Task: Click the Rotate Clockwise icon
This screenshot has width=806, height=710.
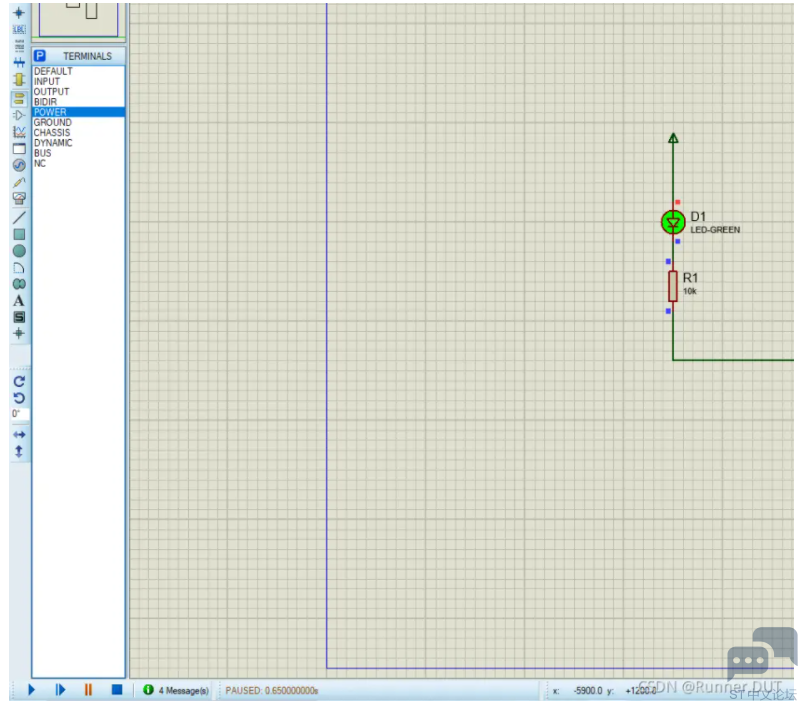Action: click(19, 381)
